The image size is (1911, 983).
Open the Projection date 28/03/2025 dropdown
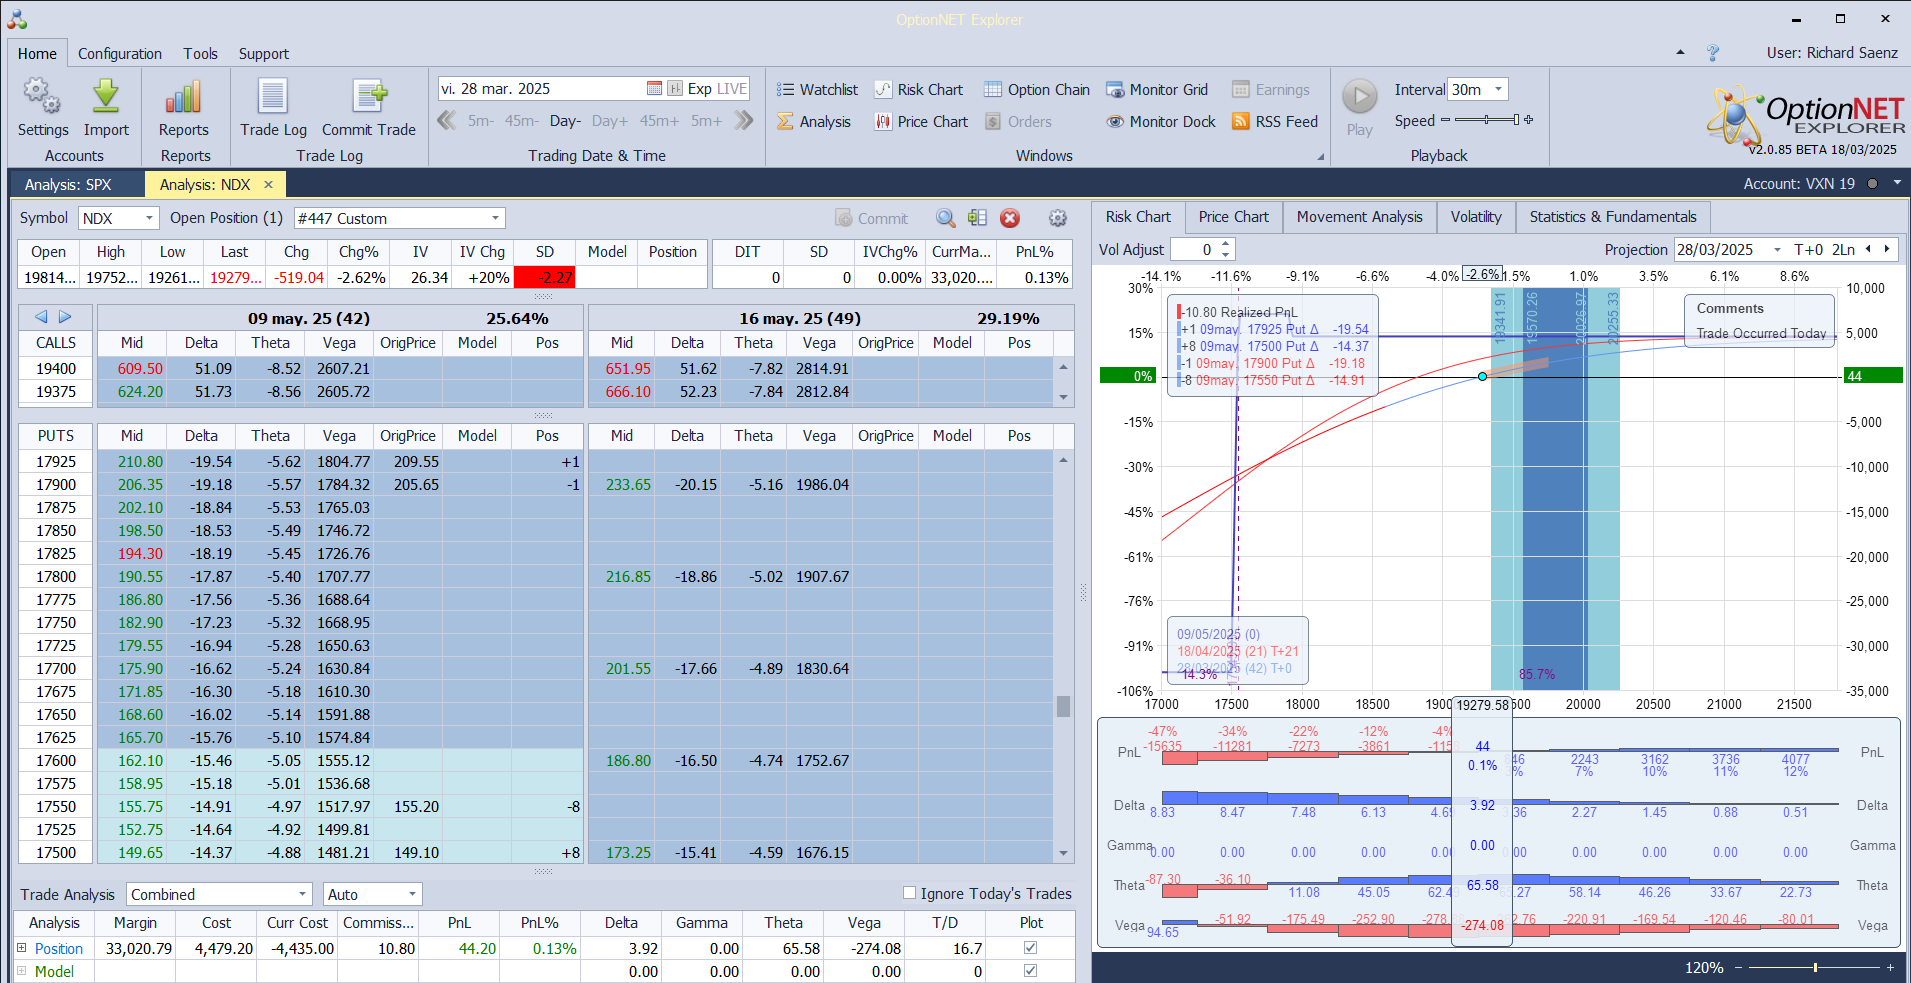point(1776,249)
